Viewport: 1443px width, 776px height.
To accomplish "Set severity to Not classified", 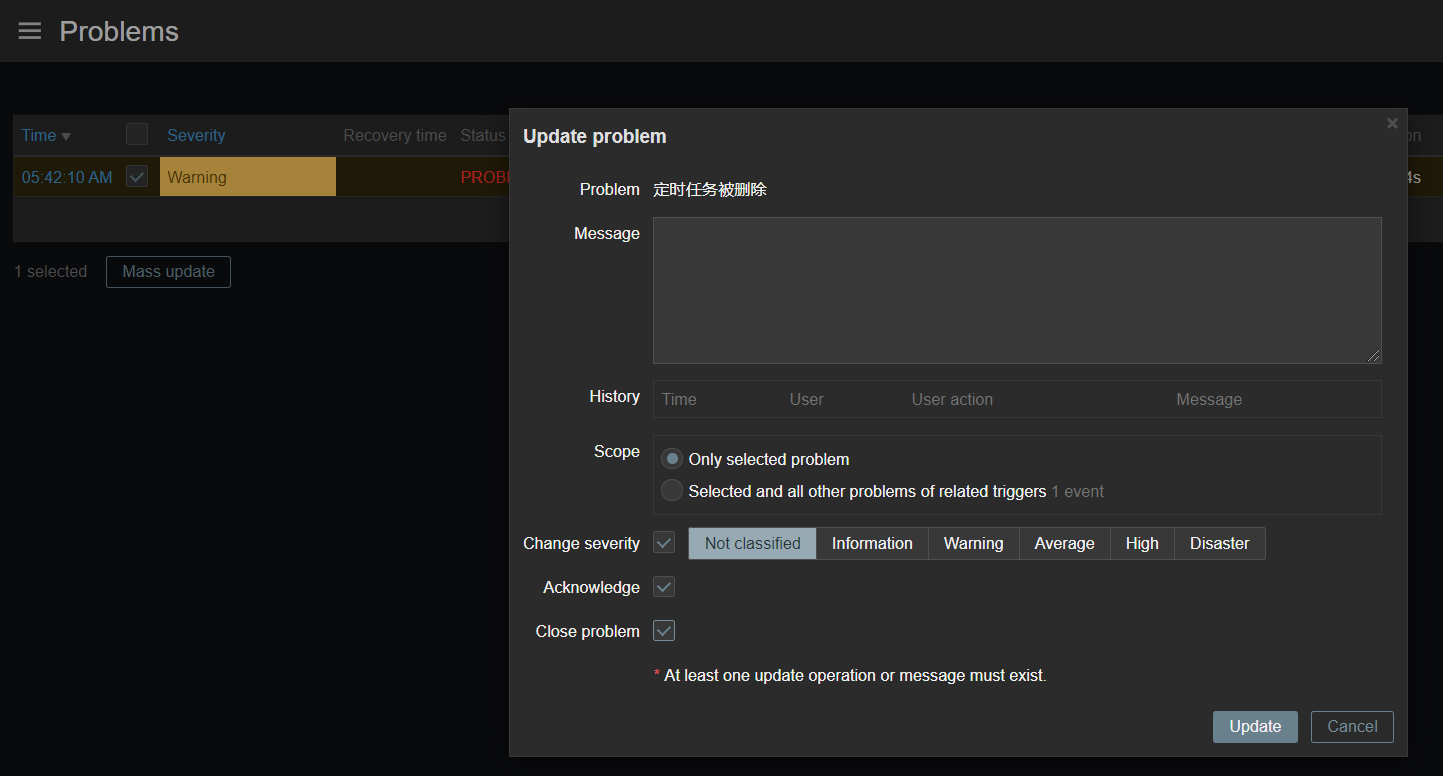I will [x=752, y=544].
